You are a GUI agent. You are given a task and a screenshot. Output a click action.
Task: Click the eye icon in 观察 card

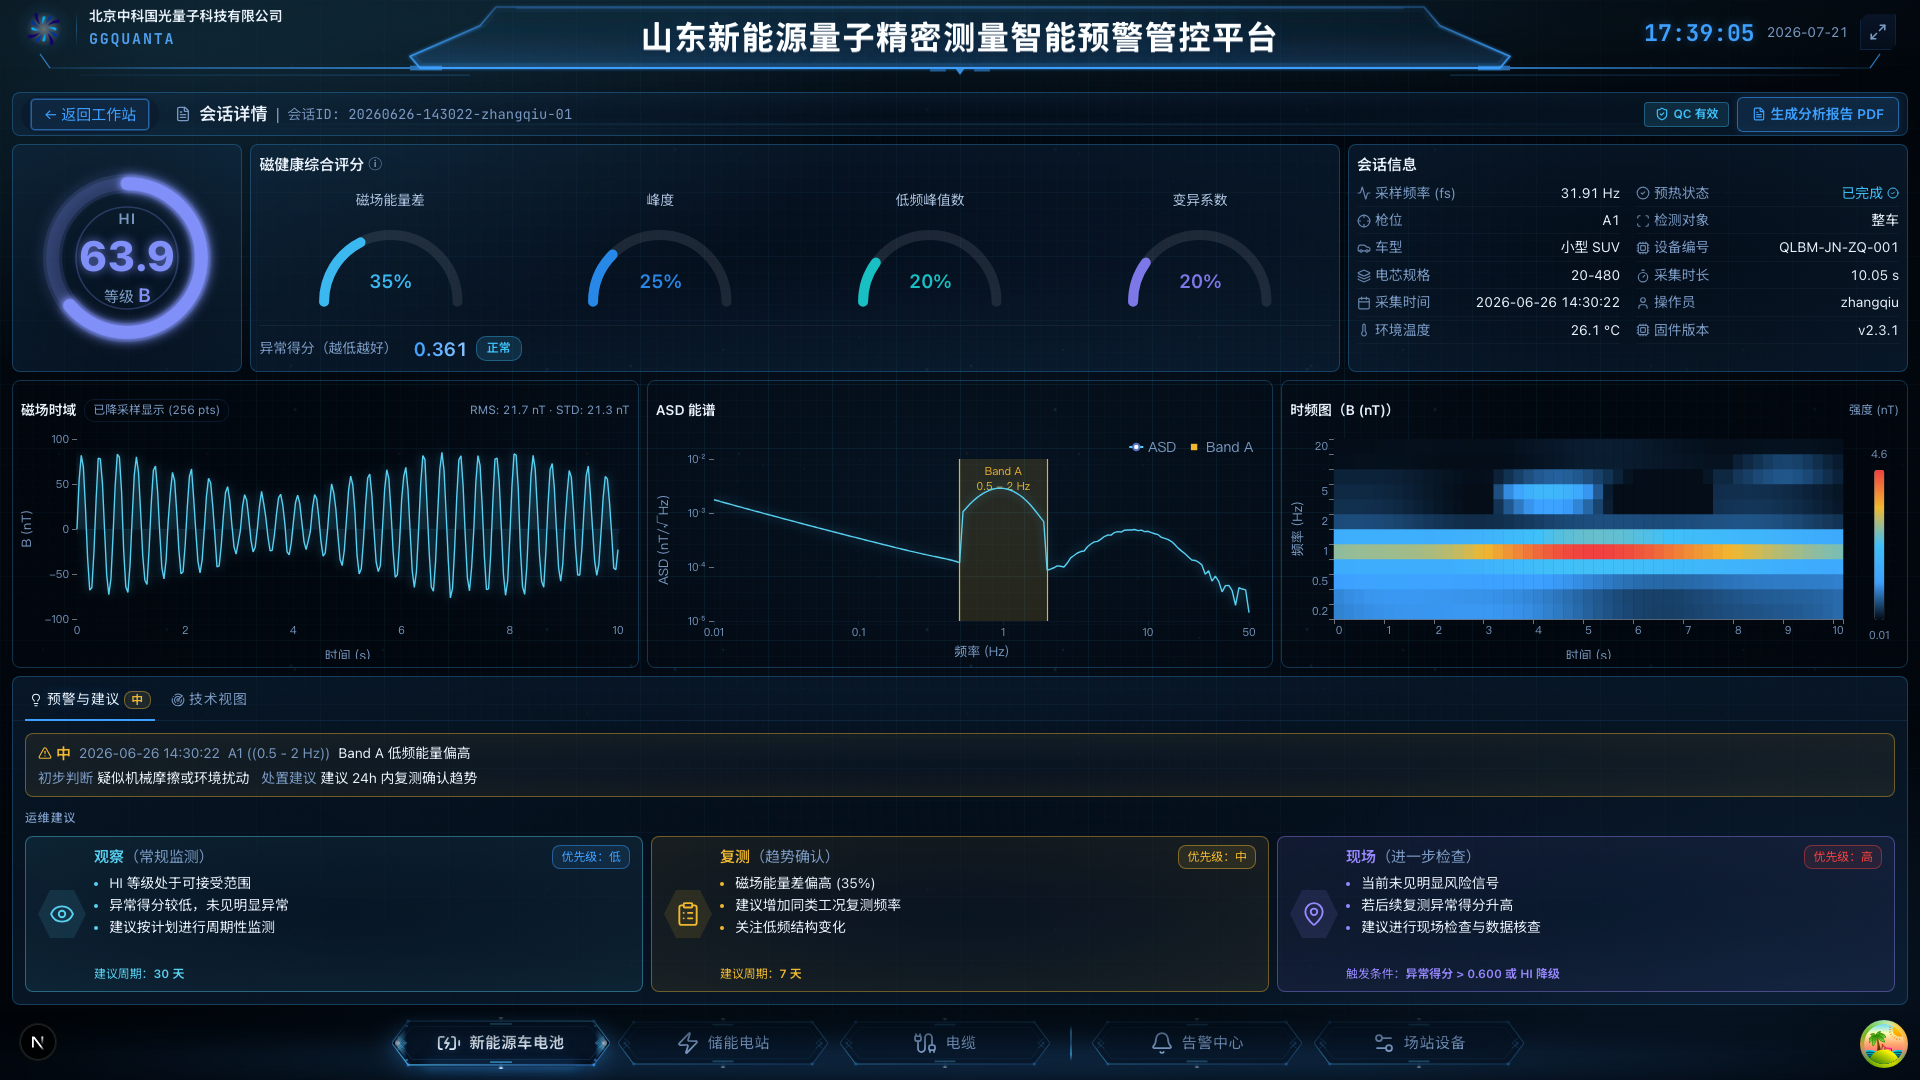[62, 914]
